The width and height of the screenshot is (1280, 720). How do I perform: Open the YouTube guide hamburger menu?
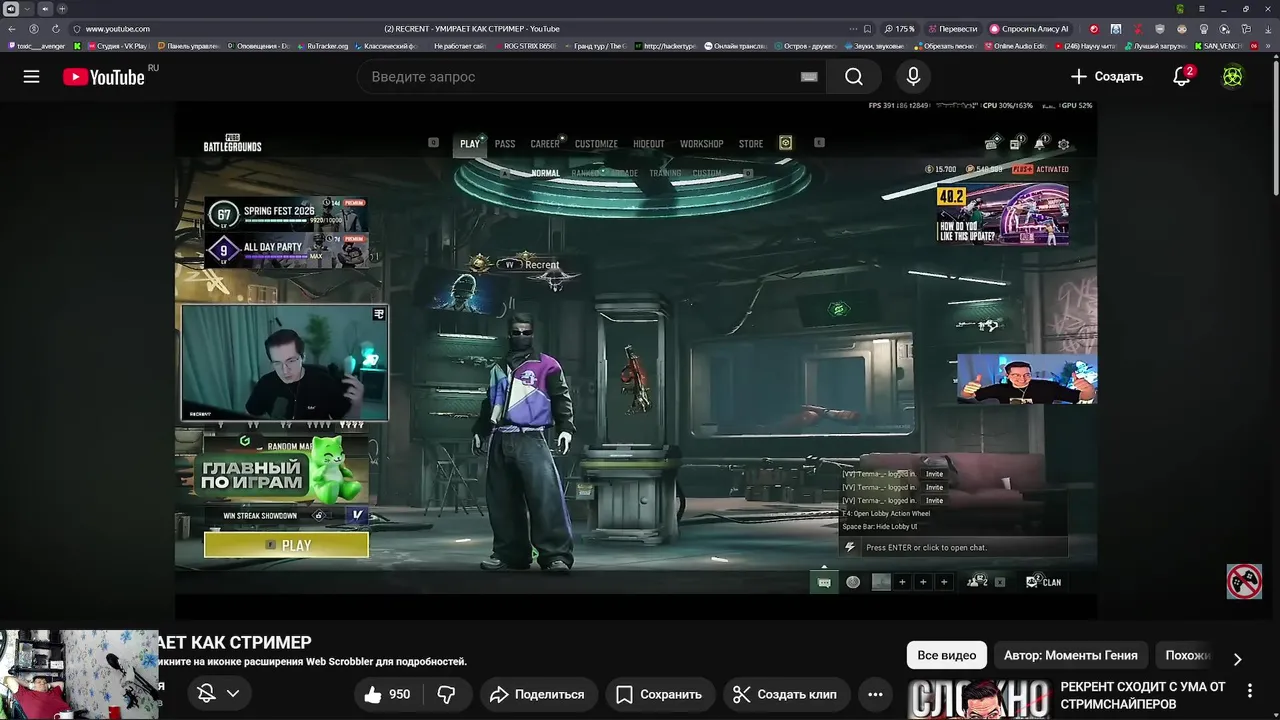point(31,76)
